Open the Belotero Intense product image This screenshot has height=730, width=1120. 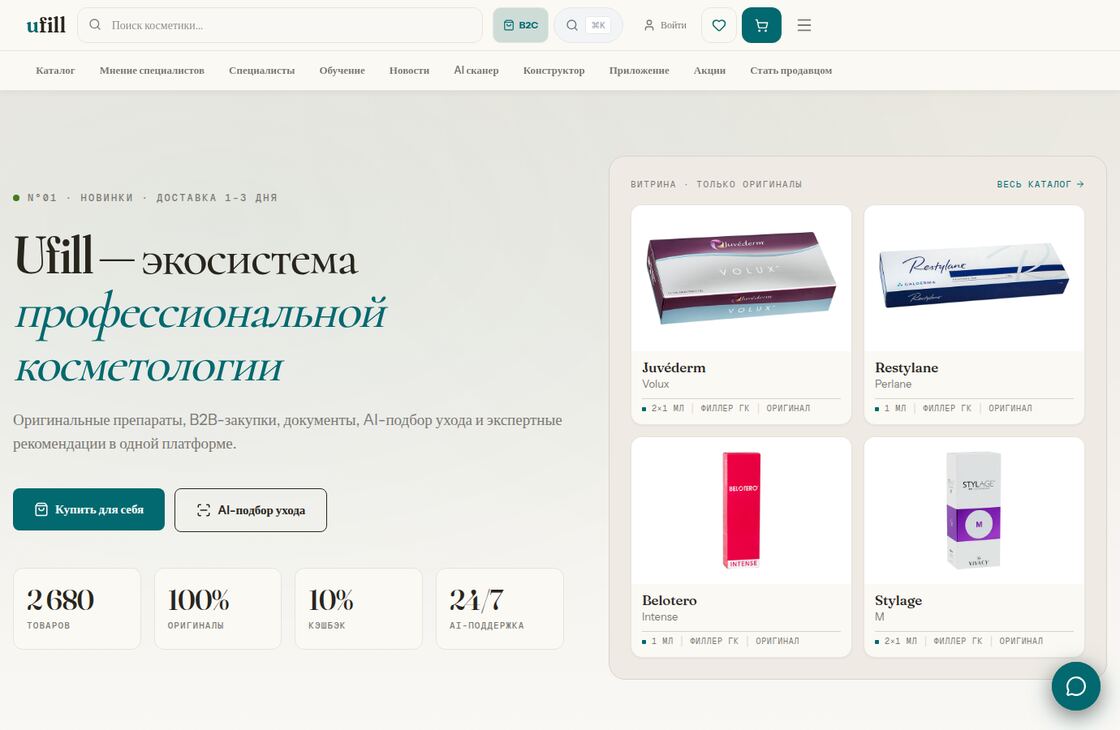coord(741,511)
